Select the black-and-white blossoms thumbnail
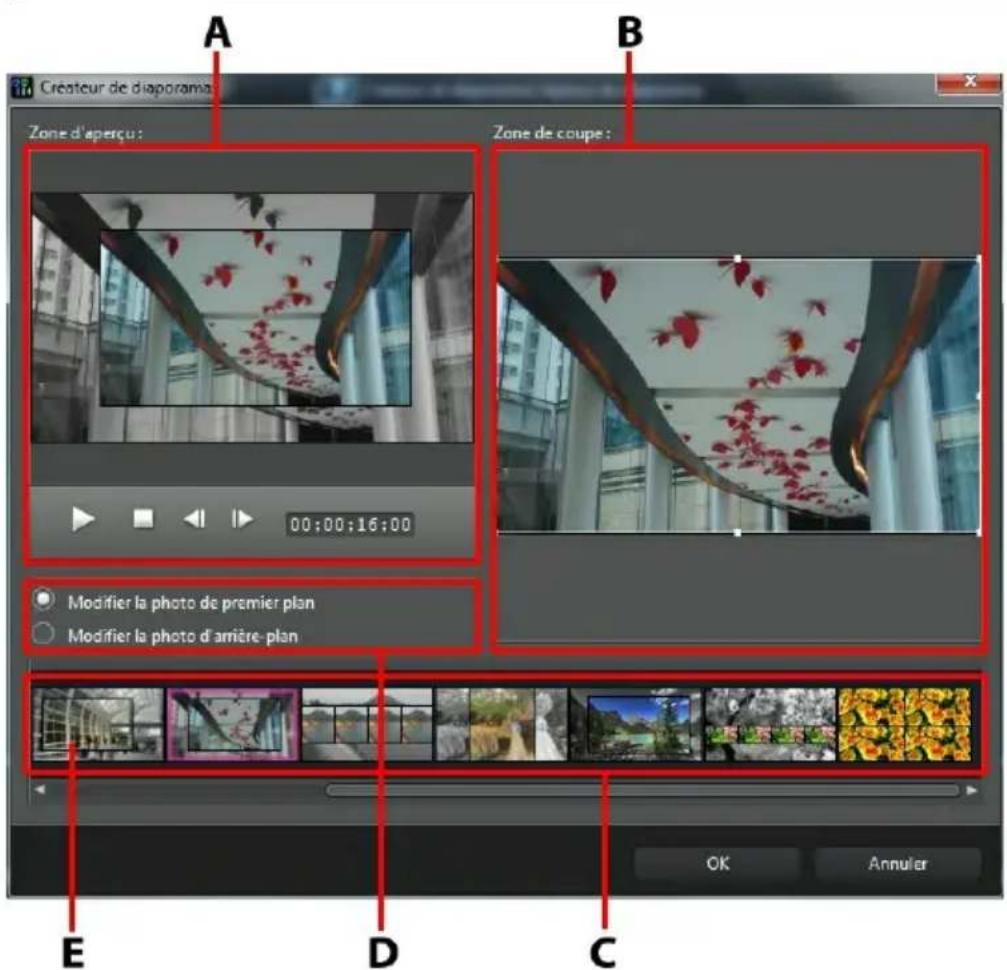1007x970 pixels. (770, 723)
